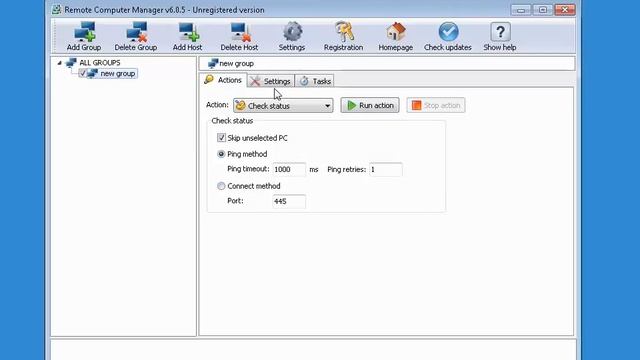The width and height of the screenshot is (640, 360).
Task: Open Registration keys icon
Action: [344, 32]
